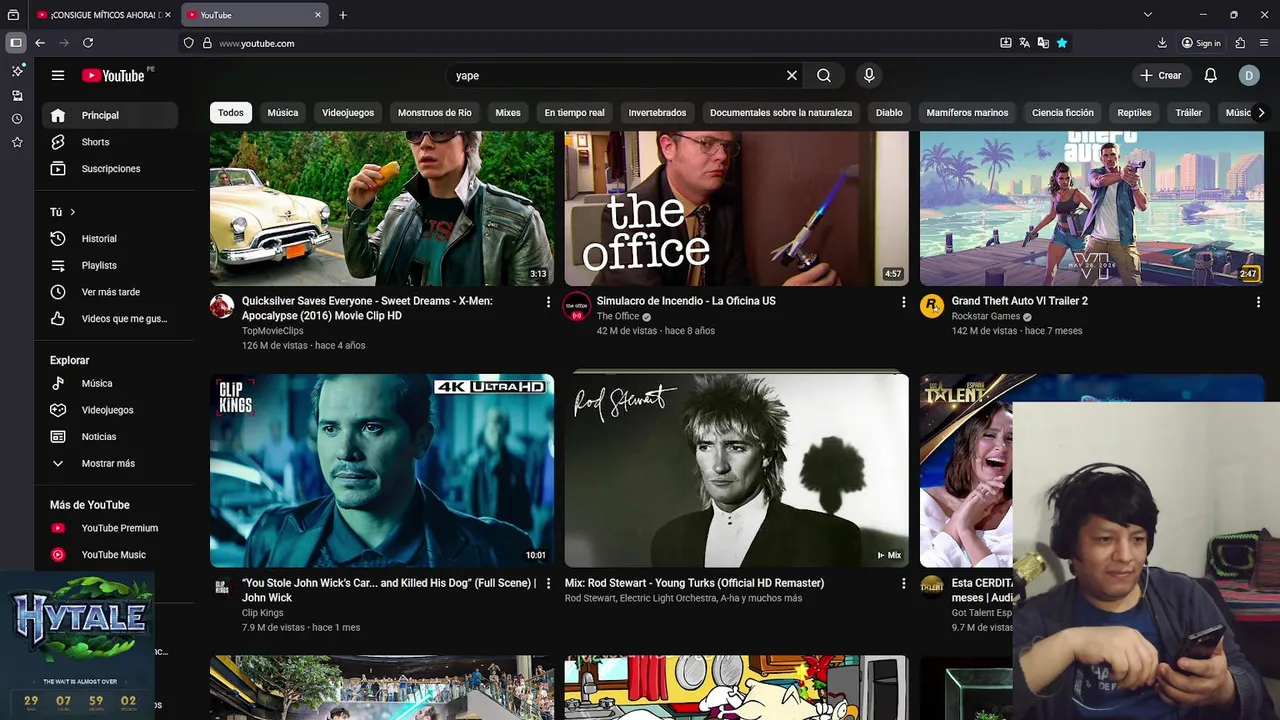Open options for Quicksilver Saves Everyone video

548,302
